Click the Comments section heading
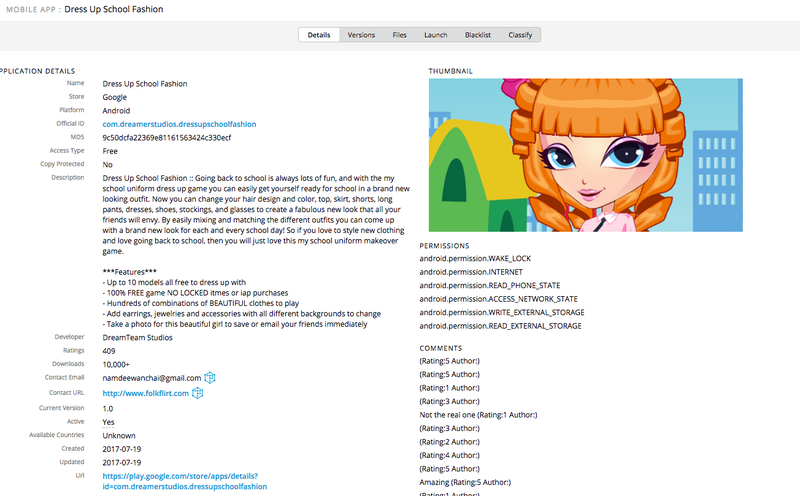The image size is (800, 496). pos(441,349)
